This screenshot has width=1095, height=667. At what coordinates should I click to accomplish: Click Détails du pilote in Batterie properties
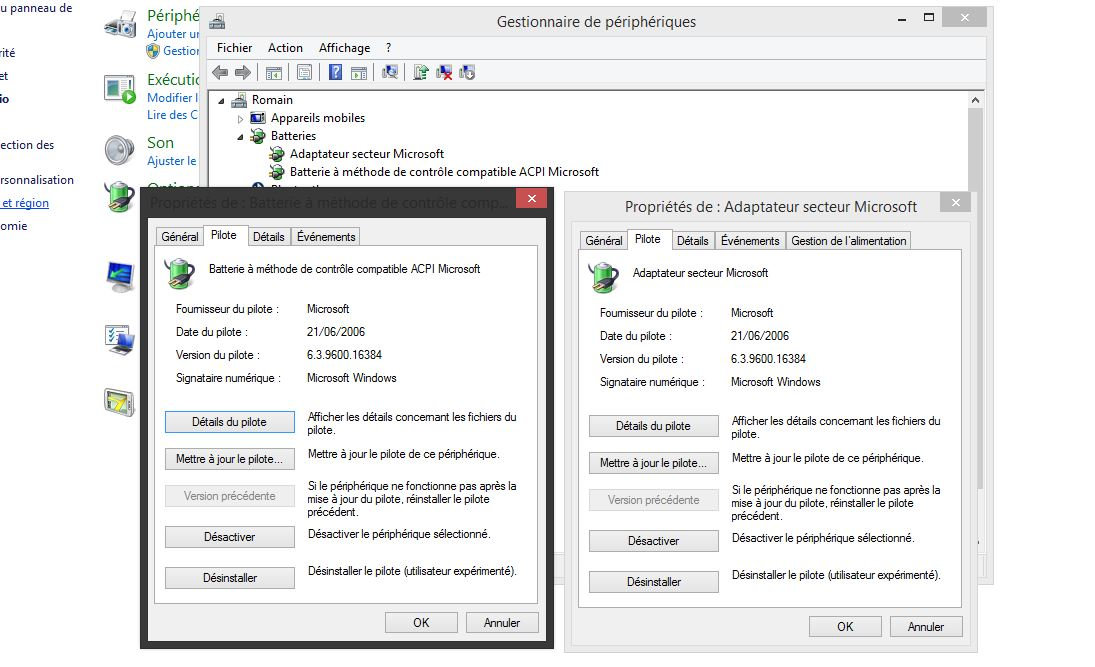[x=230, y=422]
